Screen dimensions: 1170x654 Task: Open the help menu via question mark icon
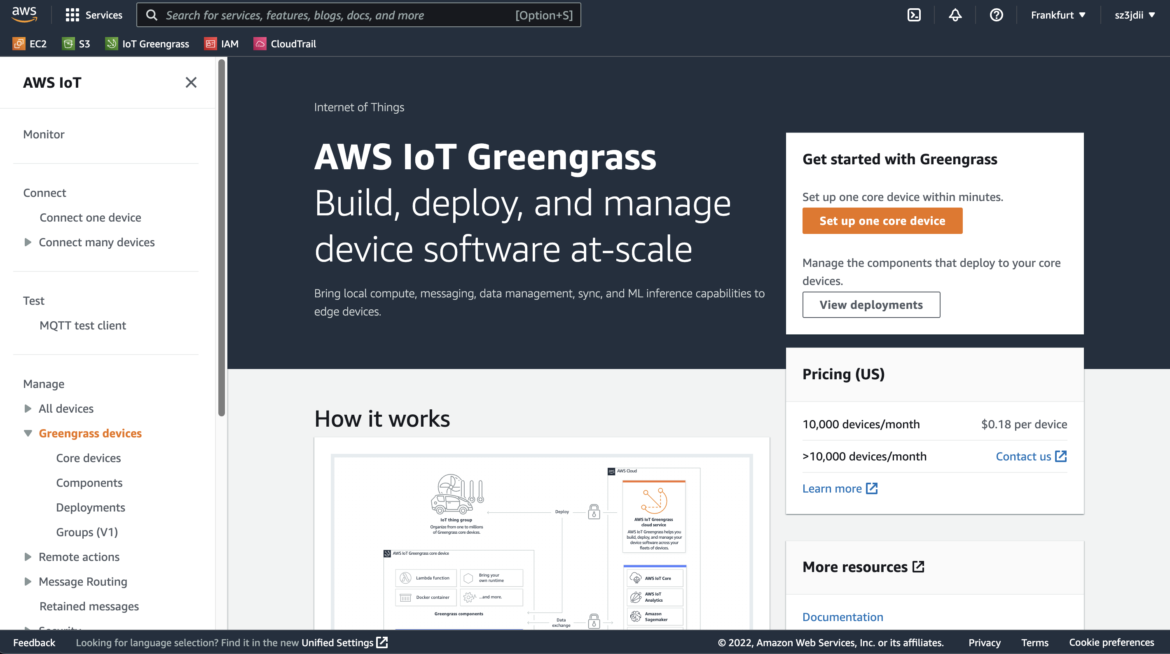995,14
